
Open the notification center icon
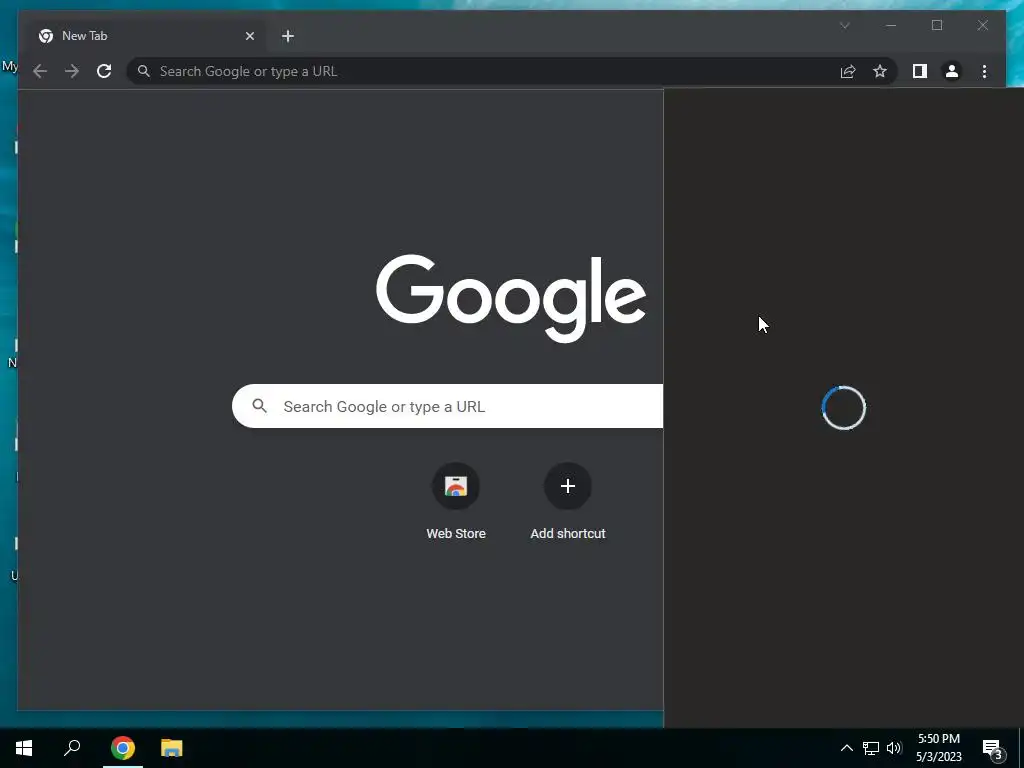[995, 748]
